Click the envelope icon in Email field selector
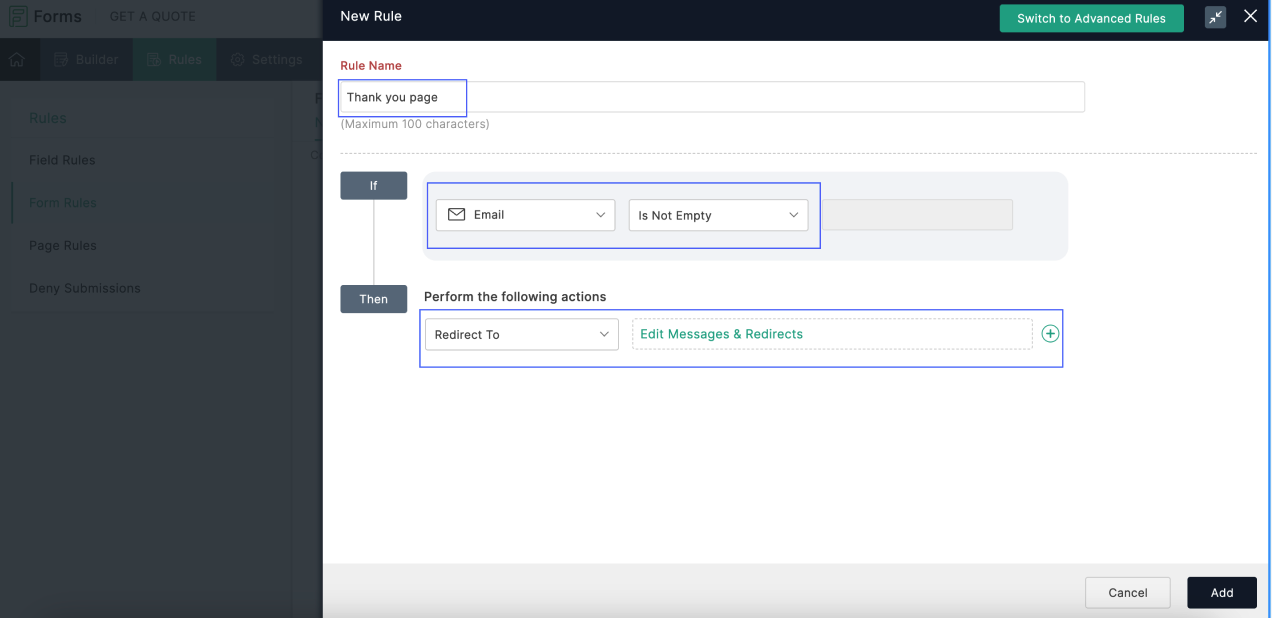Viewport: 1272px width, 618px height. pos(457,215)
